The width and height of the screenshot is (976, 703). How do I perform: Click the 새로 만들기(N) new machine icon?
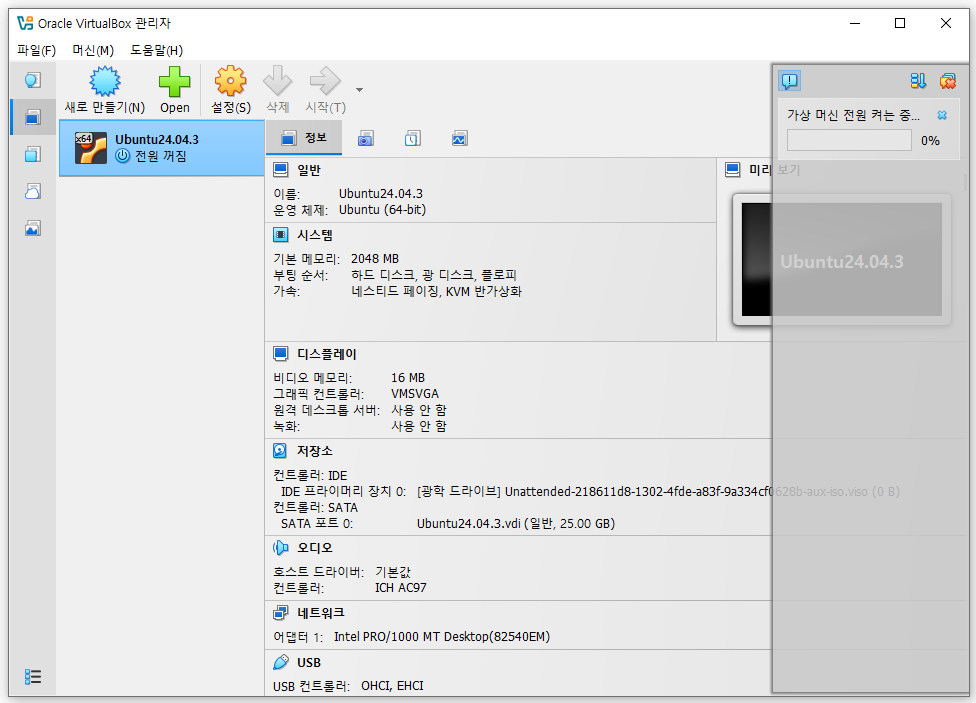[x=105, y=82]
